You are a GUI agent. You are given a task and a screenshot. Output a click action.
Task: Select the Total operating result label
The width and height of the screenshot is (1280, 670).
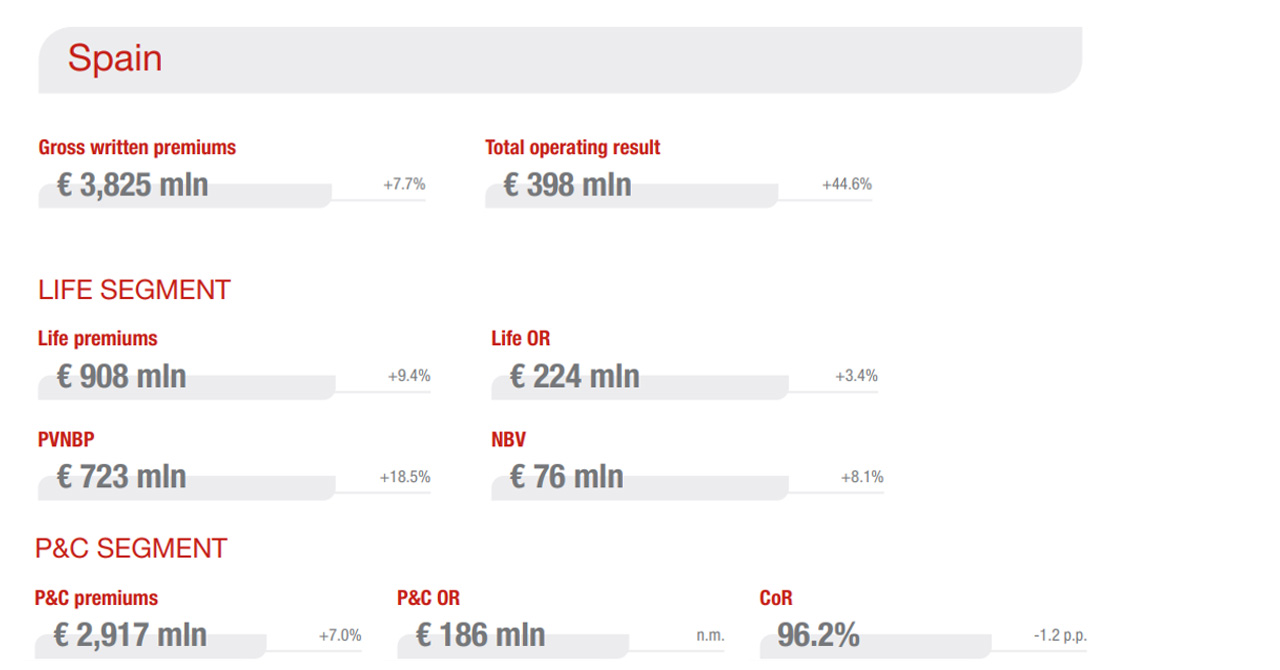tap(573, 147)
